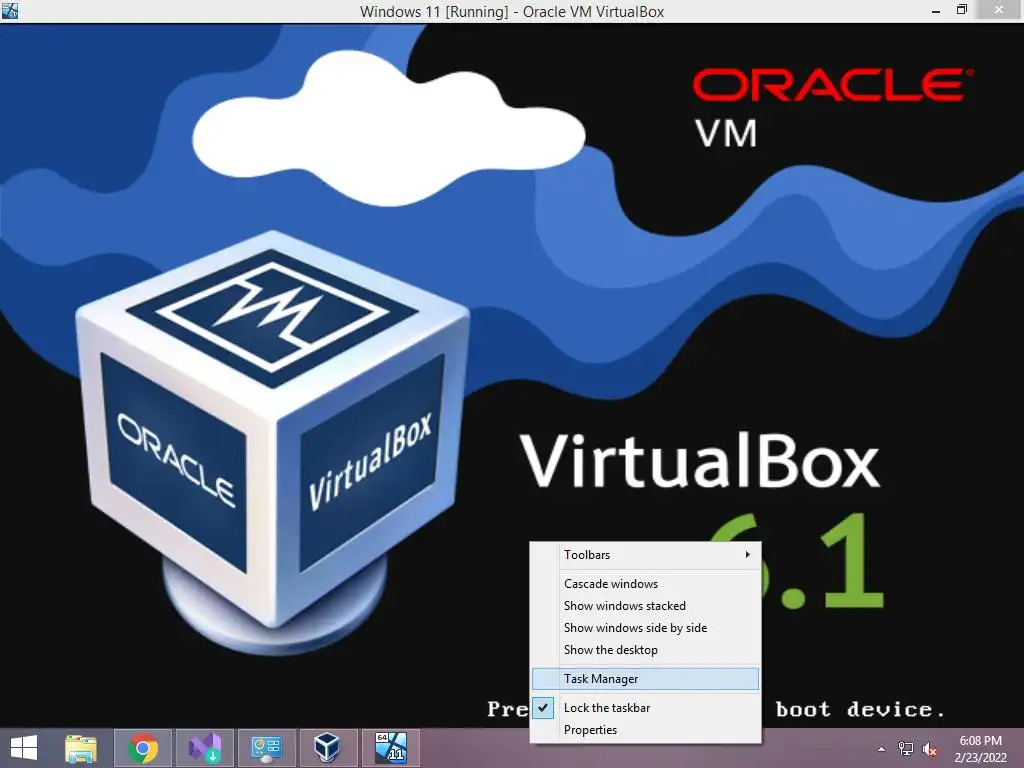Click the VirtualBox window icon in the title bar
The height and width of the screenshot is (768, 1024).
click(x=10, y=10)
